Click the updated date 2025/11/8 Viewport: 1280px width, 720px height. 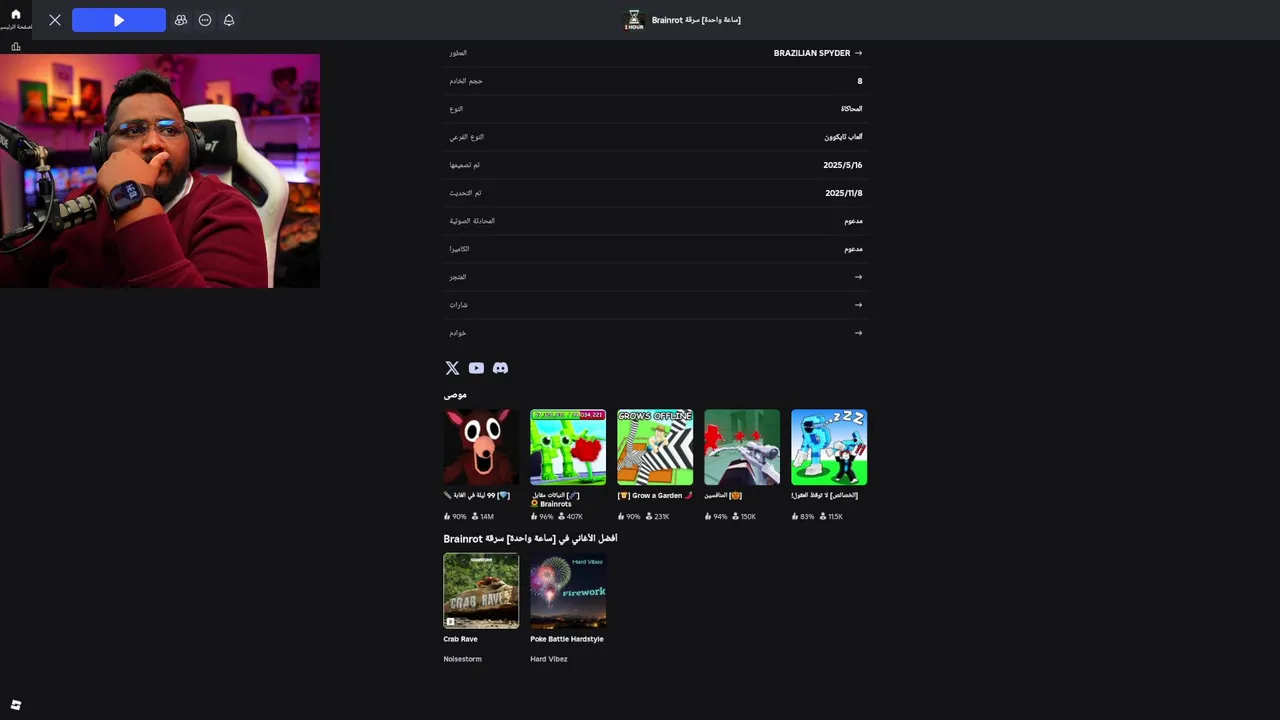click(x=843, y=193)
